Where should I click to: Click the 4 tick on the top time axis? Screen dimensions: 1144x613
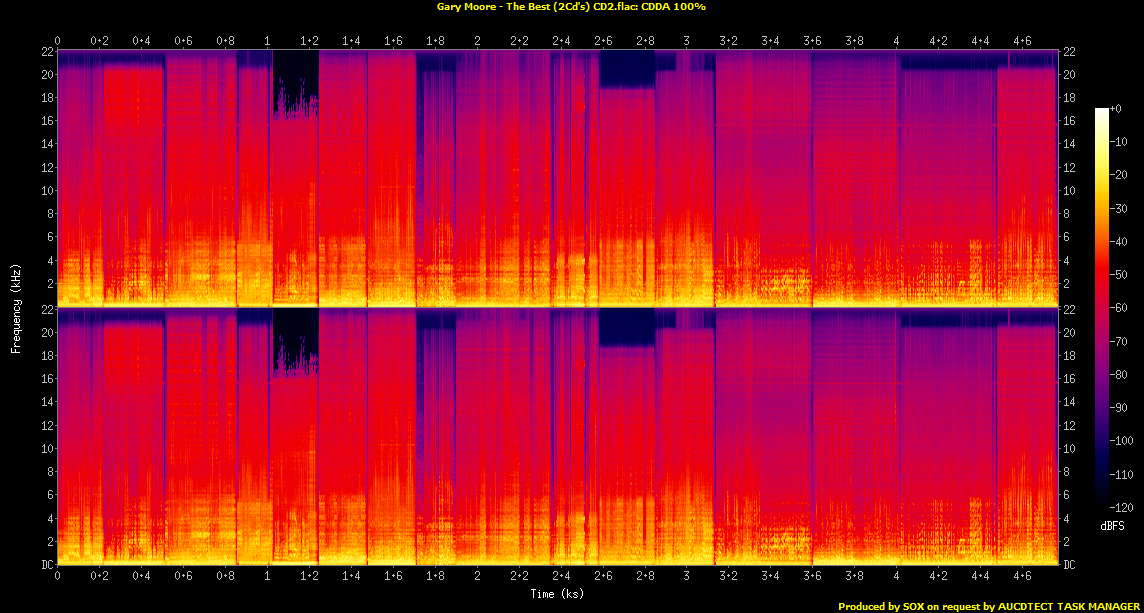(897, 40)
